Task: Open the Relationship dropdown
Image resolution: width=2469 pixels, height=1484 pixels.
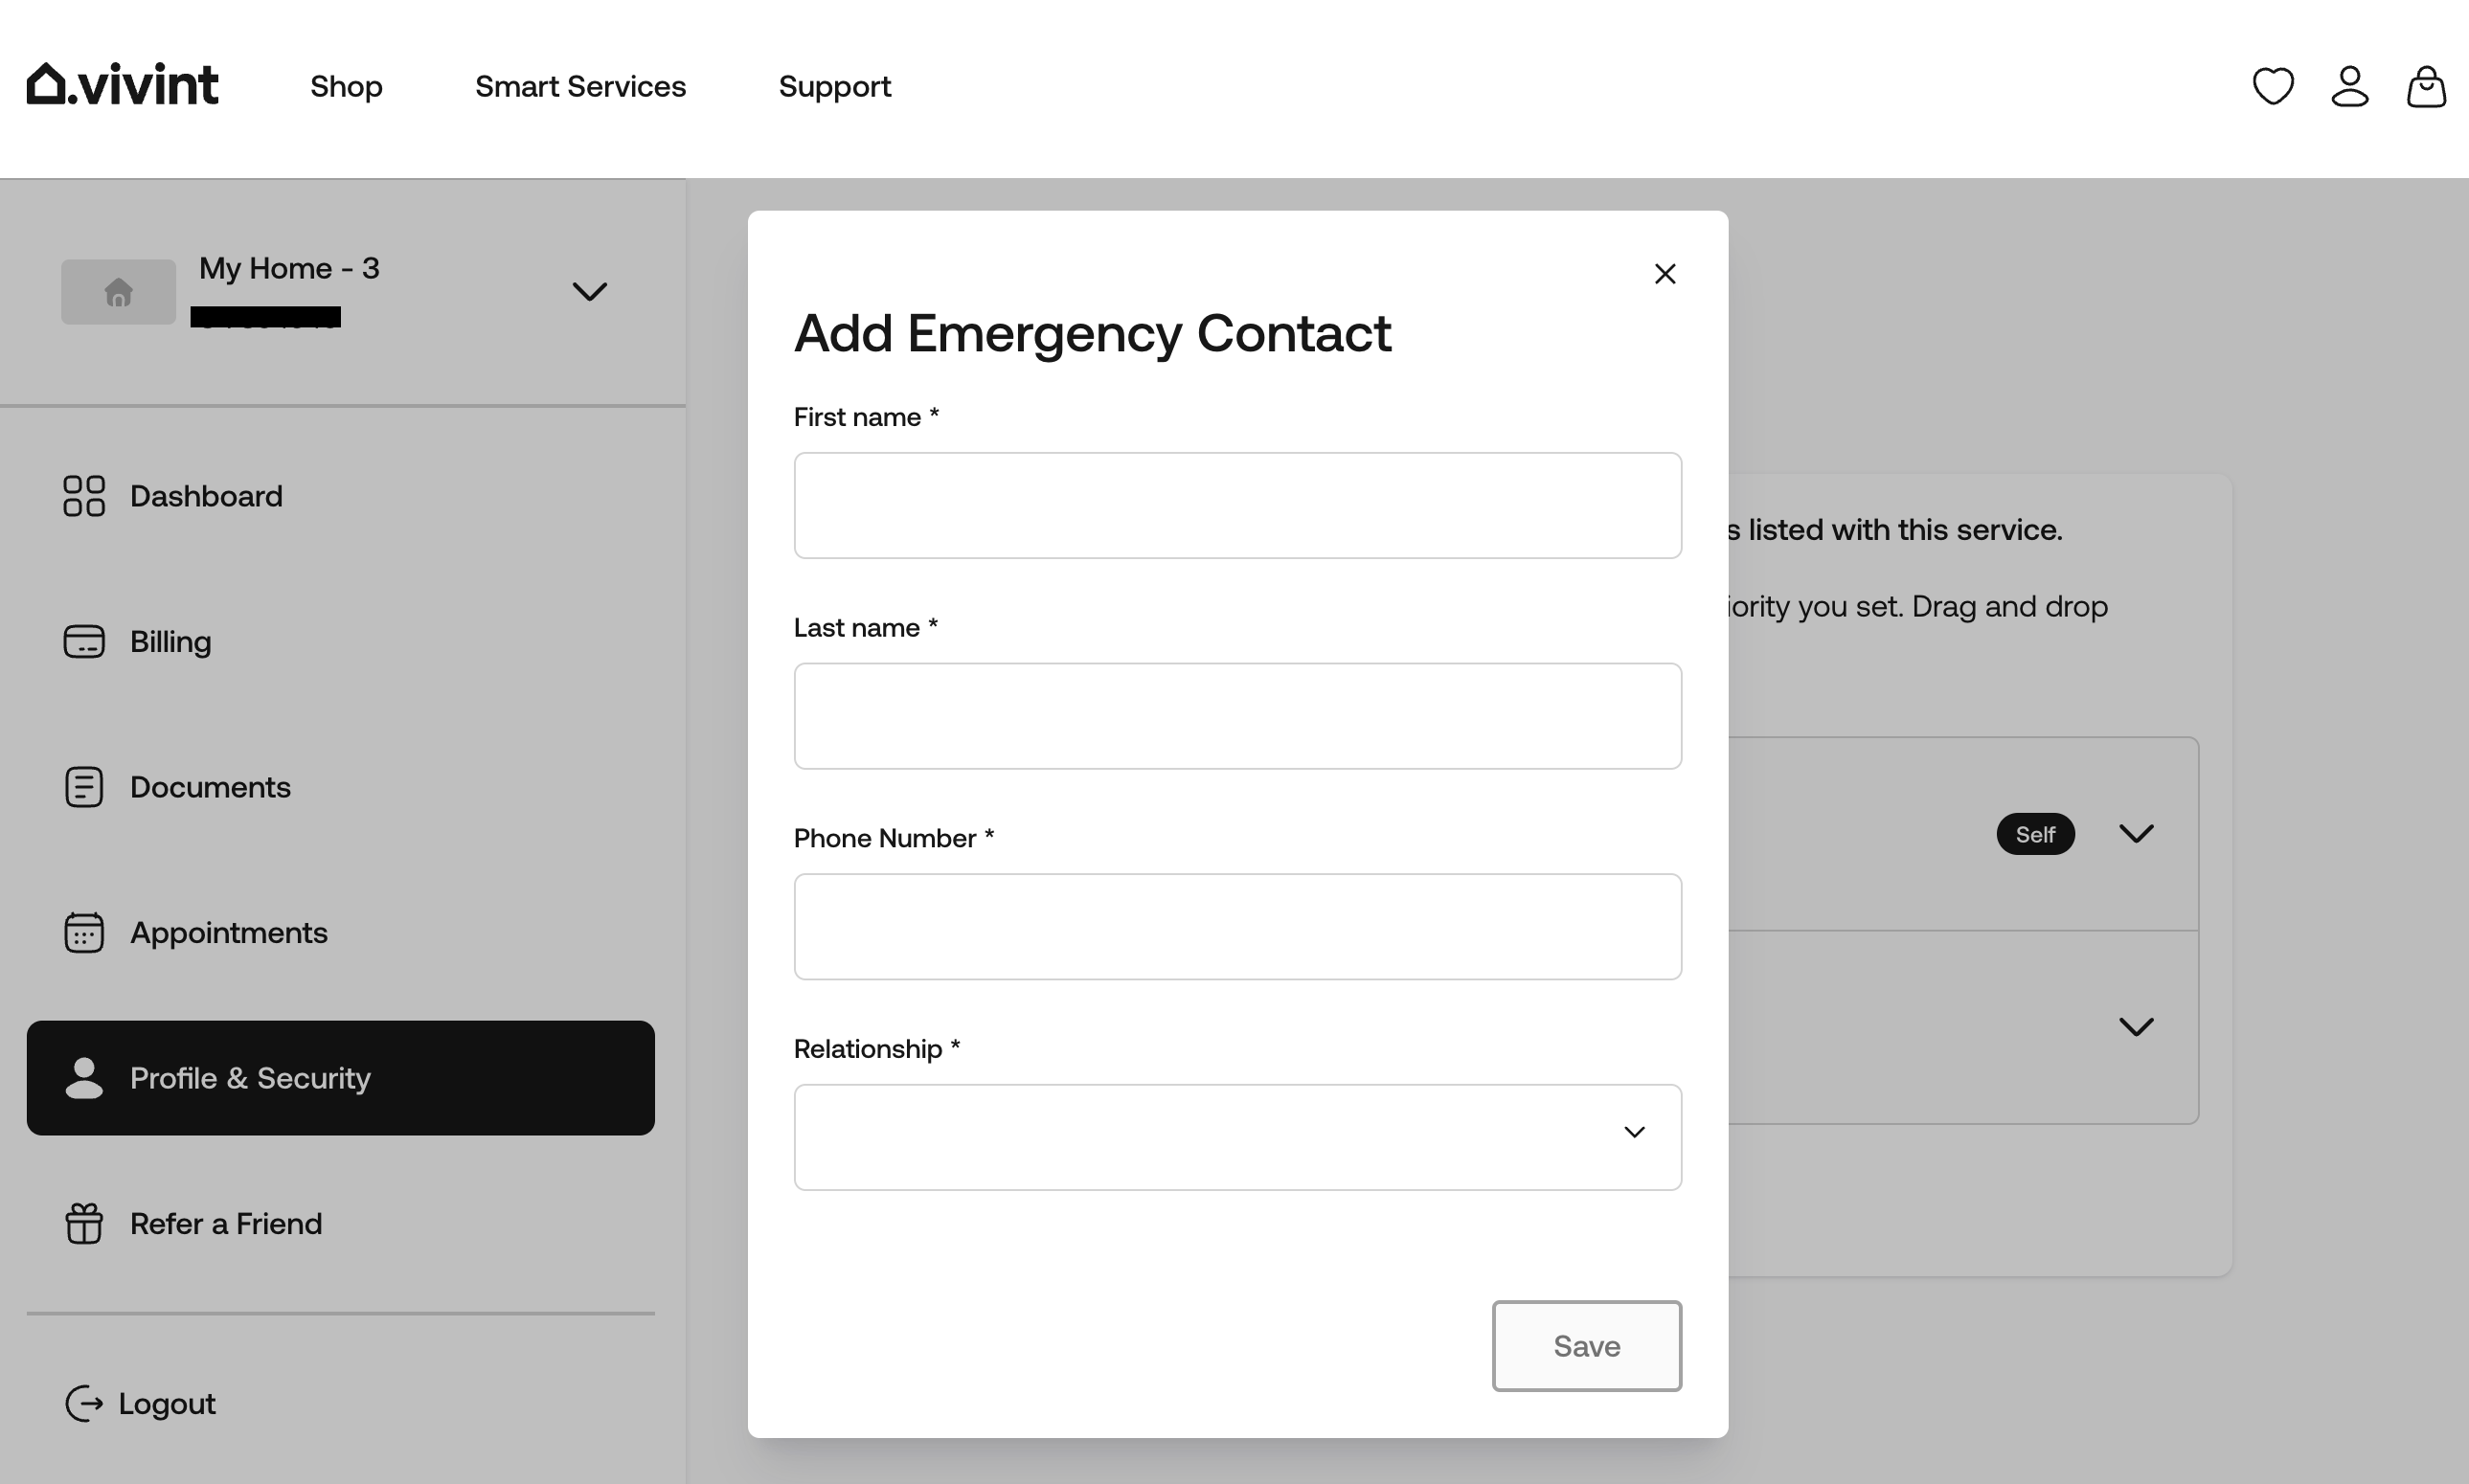Action: pyautogui.click(x=1236, y=1137)
